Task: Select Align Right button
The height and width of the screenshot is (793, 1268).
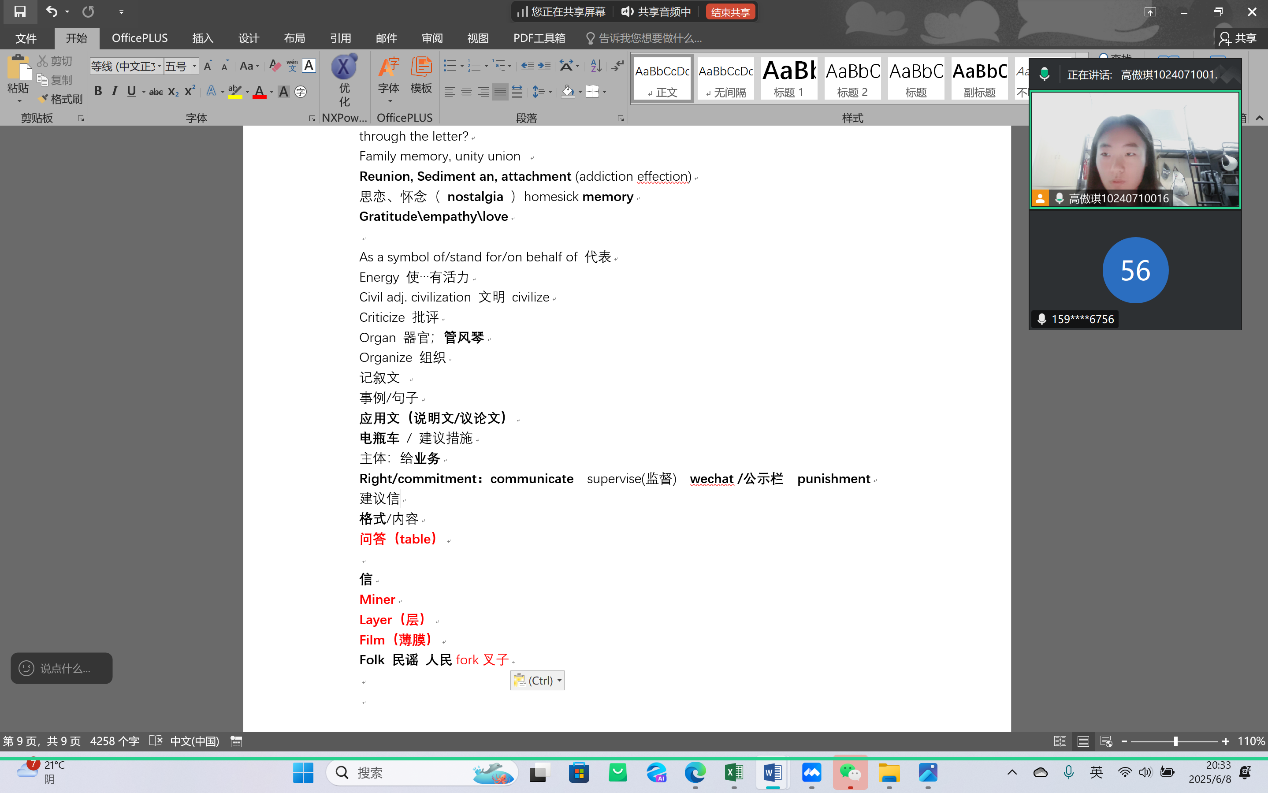Action: (x=484, y=92)
